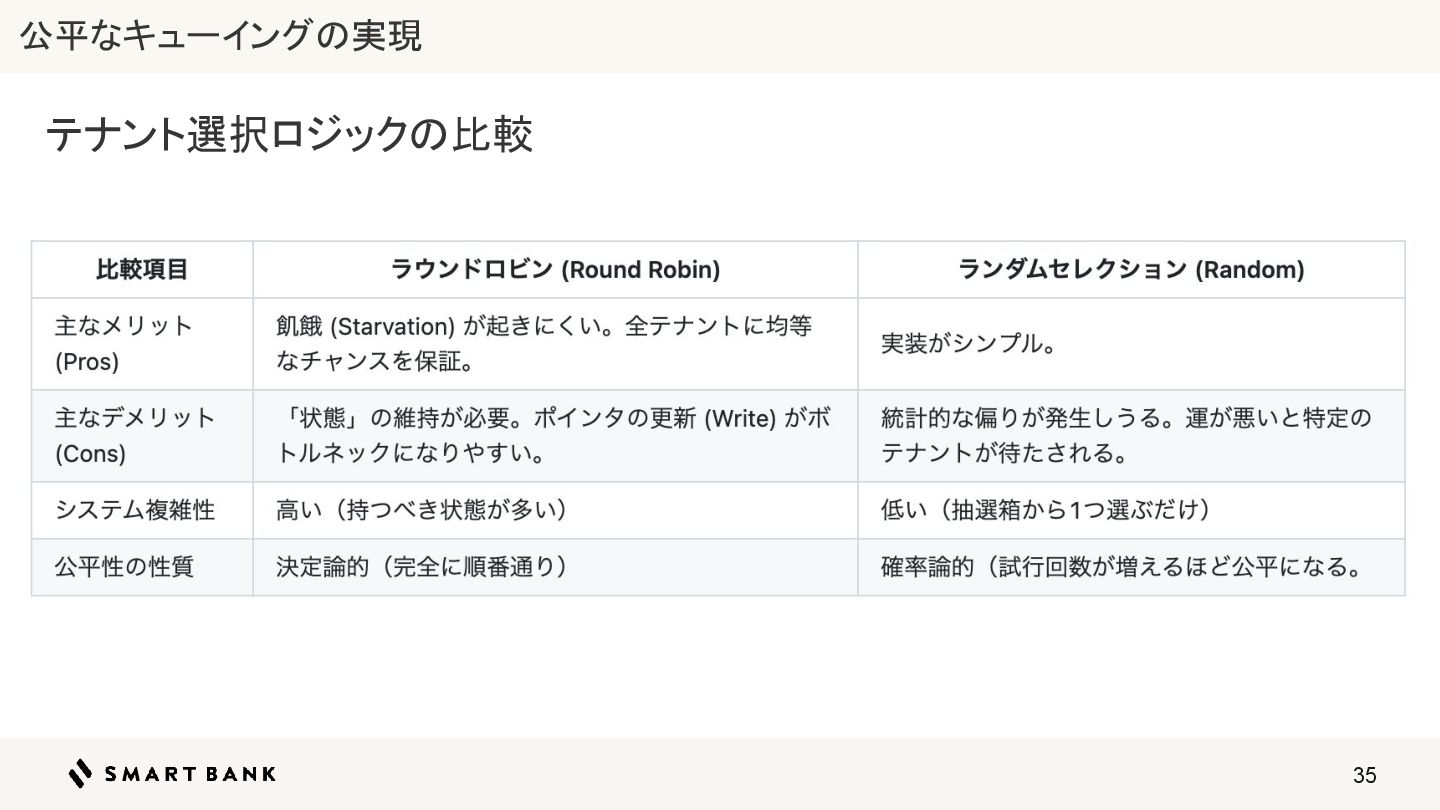Select the ランダムセレクション (Random) header cell
The height and width of the screenshot is (810, 1440).
(x=1131, y=270)
